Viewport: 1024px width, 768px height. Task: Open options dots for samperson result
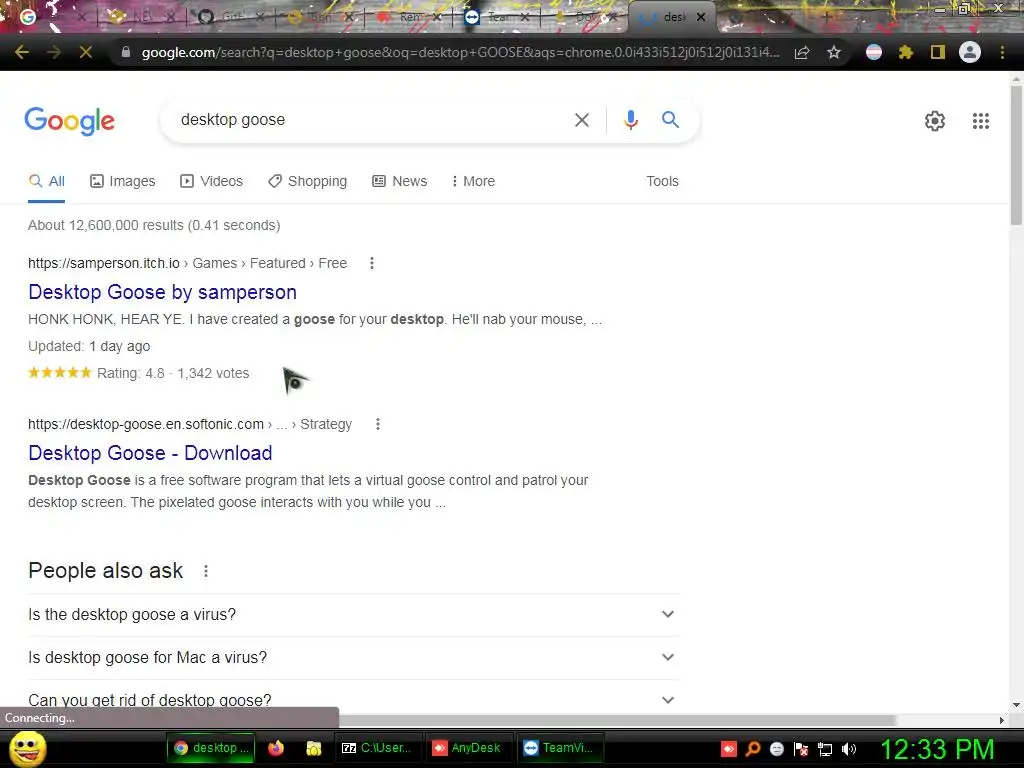pyautogui.click(x=372, y=263)
